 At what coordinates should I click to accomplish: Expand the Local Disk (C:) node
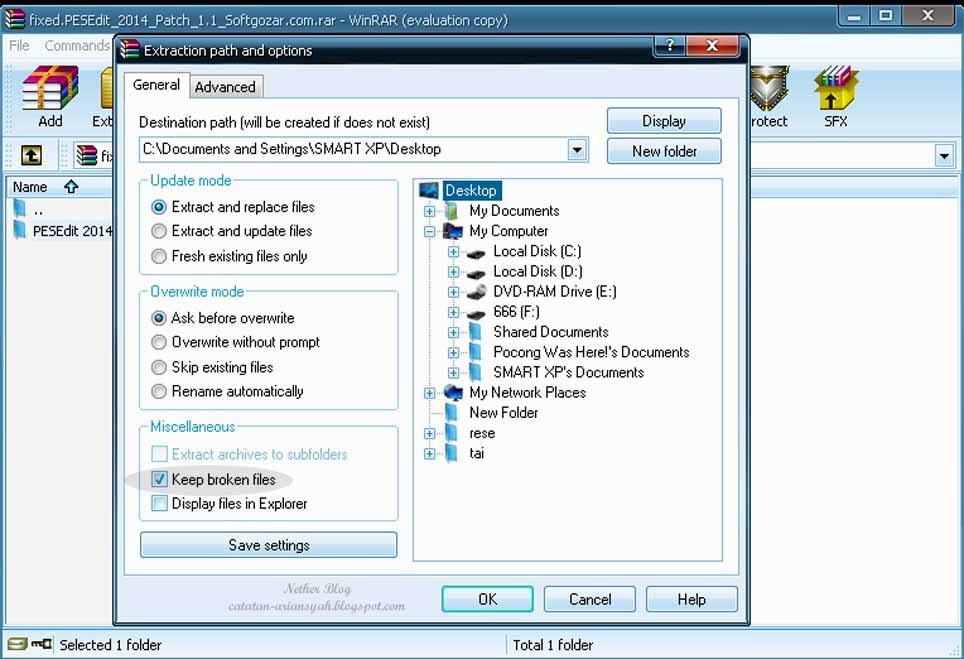pyautogui.click(x=453, y=252)
